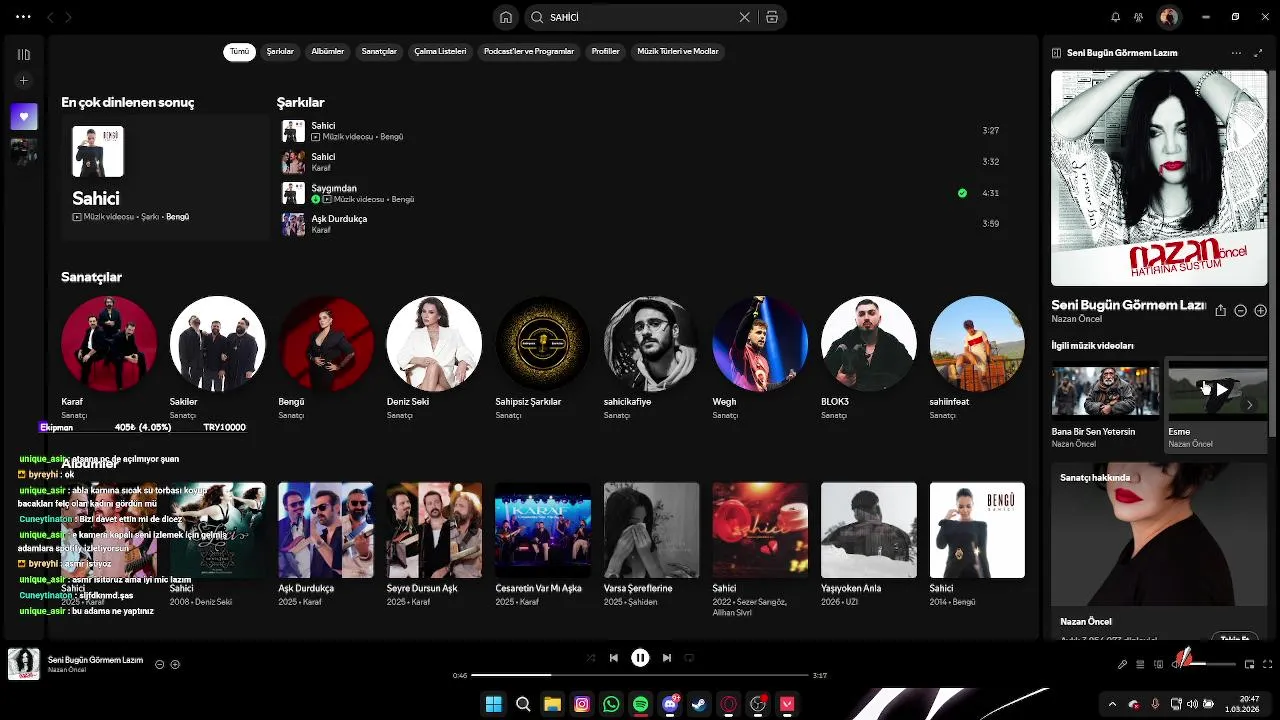Expand the Now Playing panel with the arrow icon
Screen dimensions: 1280x720
(1258, 53)
